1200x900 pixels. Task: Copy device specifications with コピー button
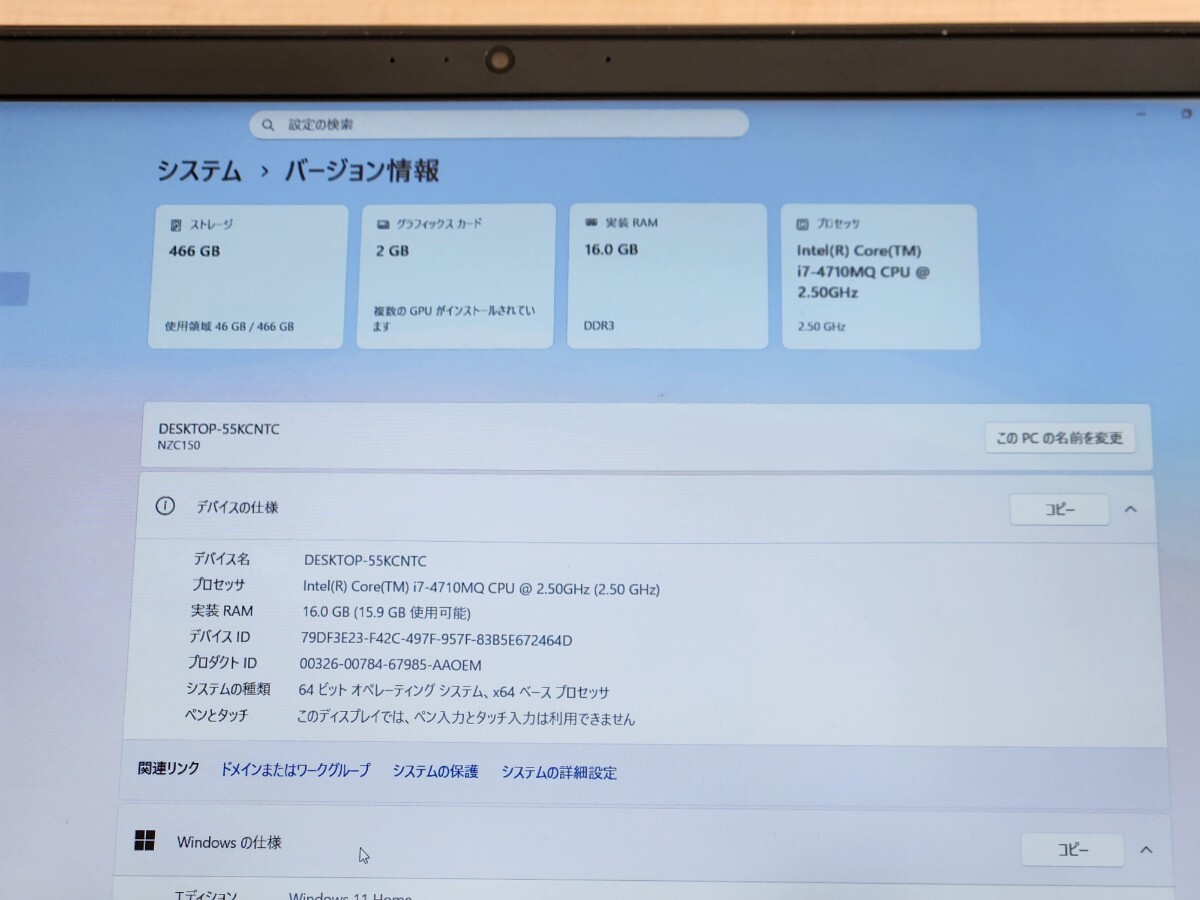tap(1059, 509)
